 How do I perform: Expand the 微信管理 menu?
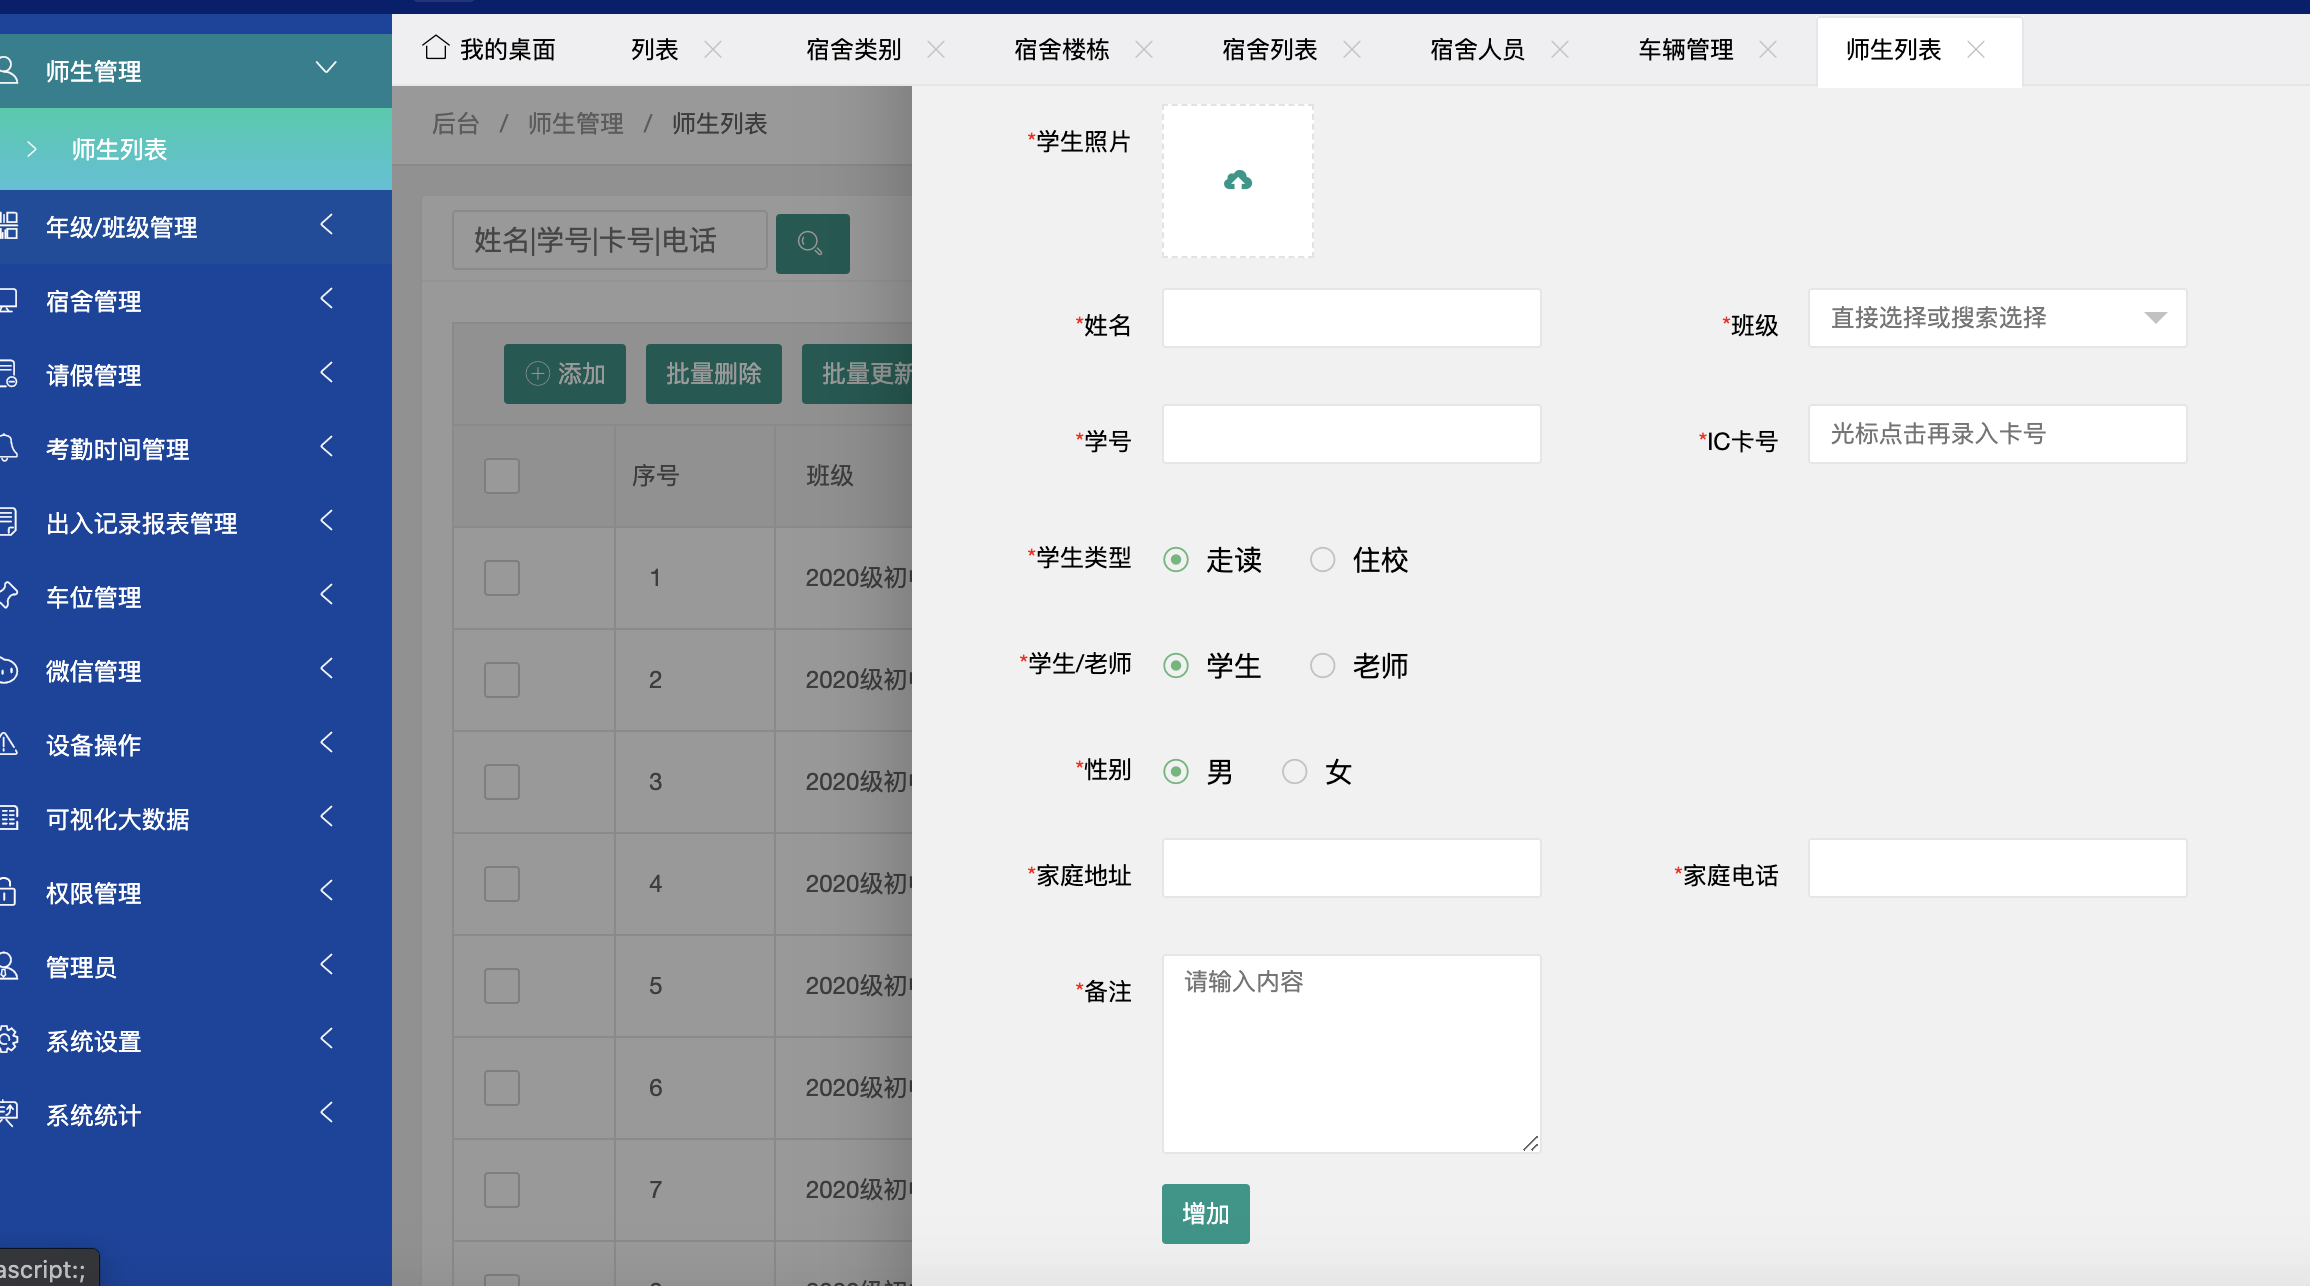(x=326, y=669)
